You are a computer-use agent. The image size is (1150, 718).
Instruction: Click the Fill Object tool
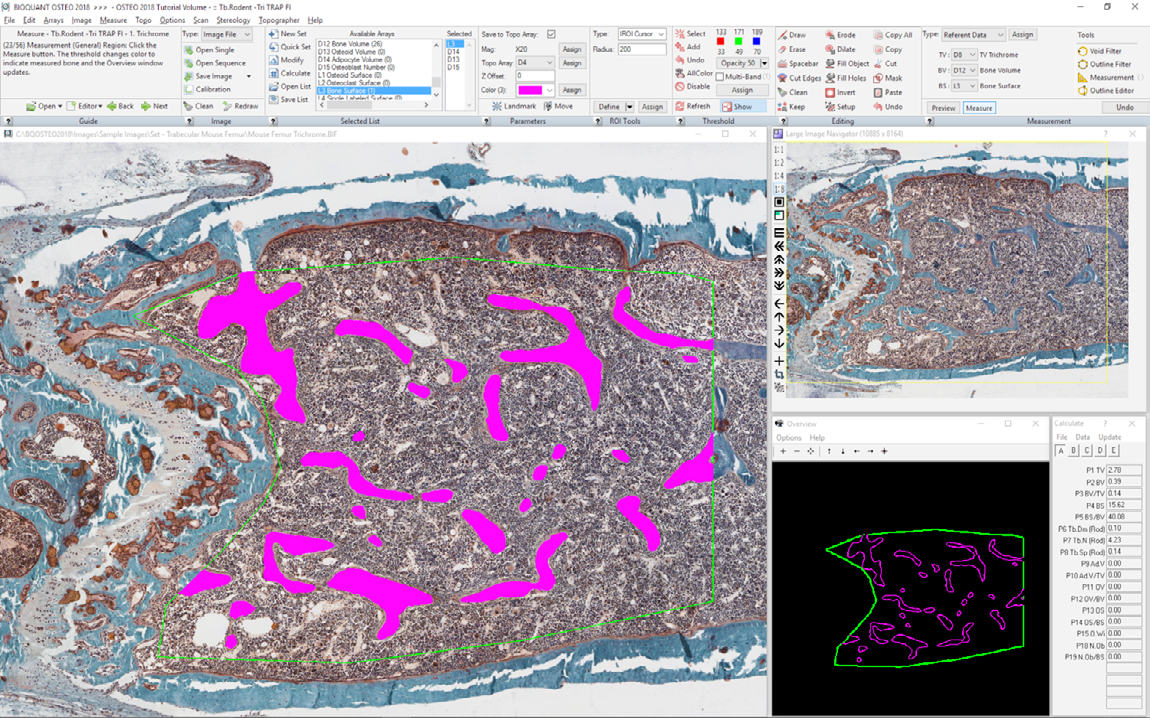(x=847, y=64)
